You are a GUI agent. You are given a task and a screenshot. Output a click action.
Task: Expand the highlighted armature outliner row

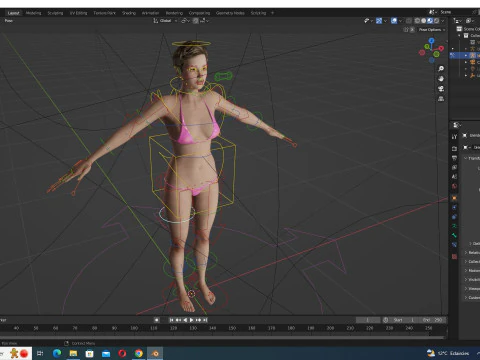[x=466, y=55]
